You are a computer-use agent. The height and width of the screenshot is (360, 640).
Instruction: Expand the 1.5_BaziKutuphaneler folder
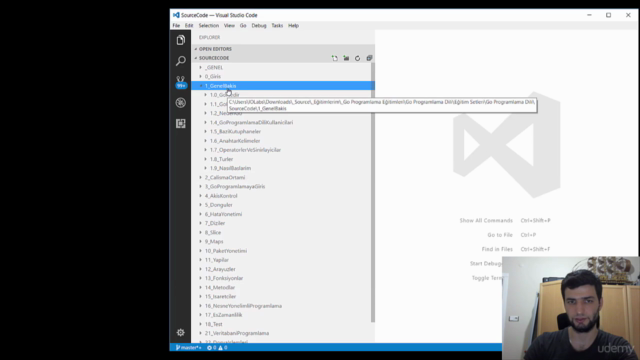(x=283, y=131)
